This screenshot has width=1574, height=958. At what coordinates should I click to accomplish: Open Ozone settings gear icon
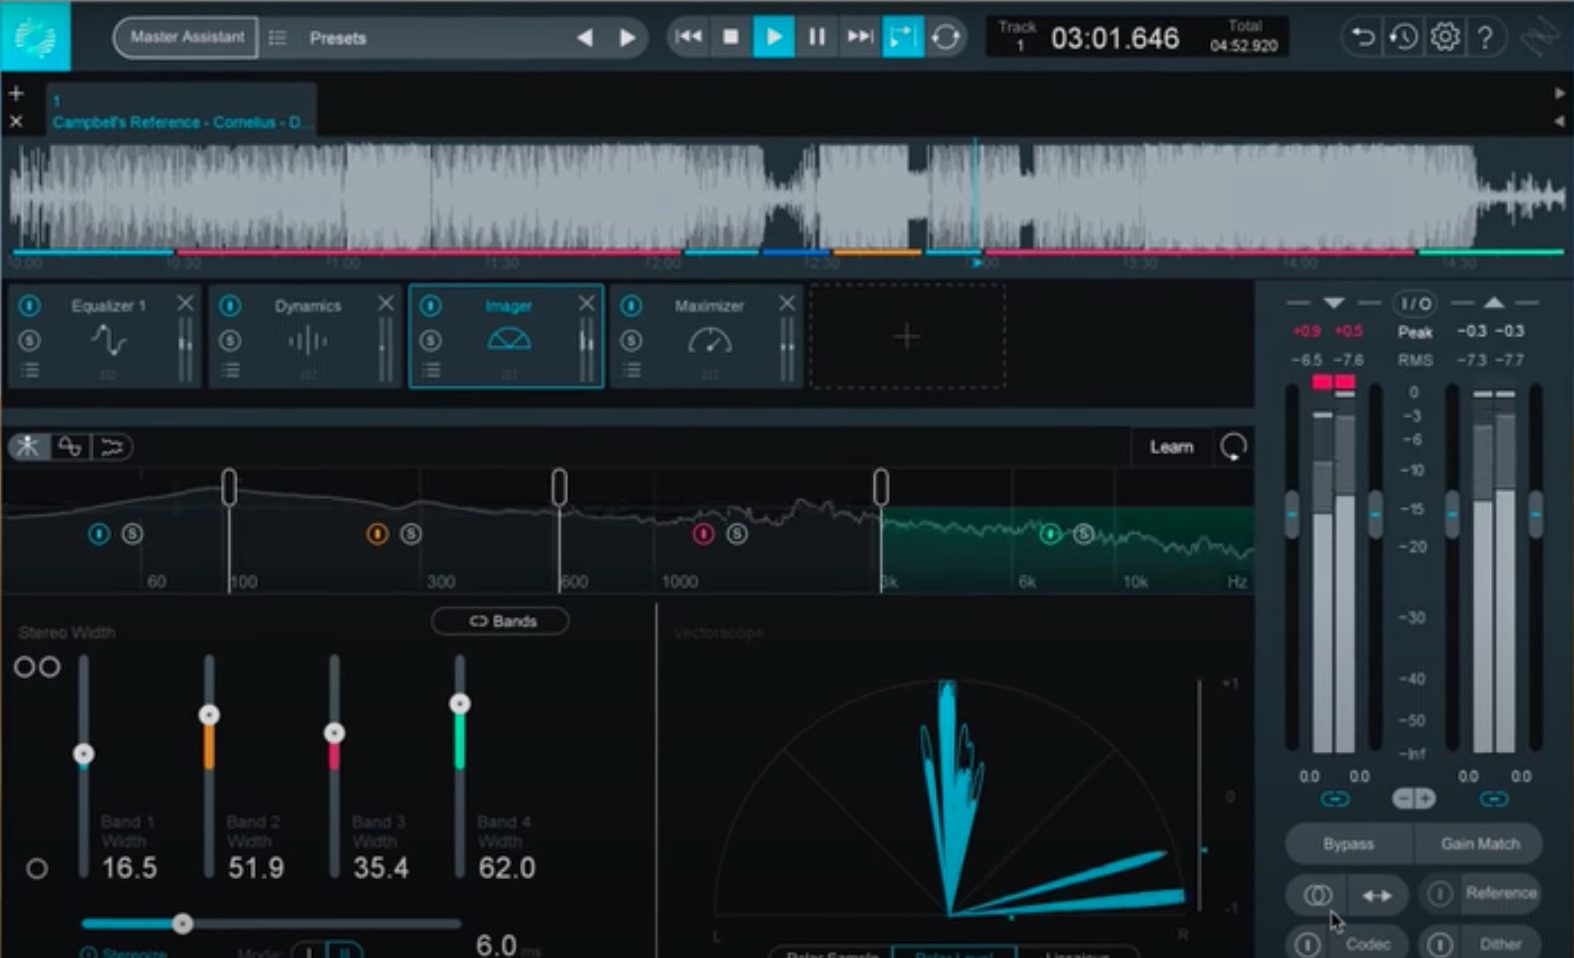pos(1445,37)
